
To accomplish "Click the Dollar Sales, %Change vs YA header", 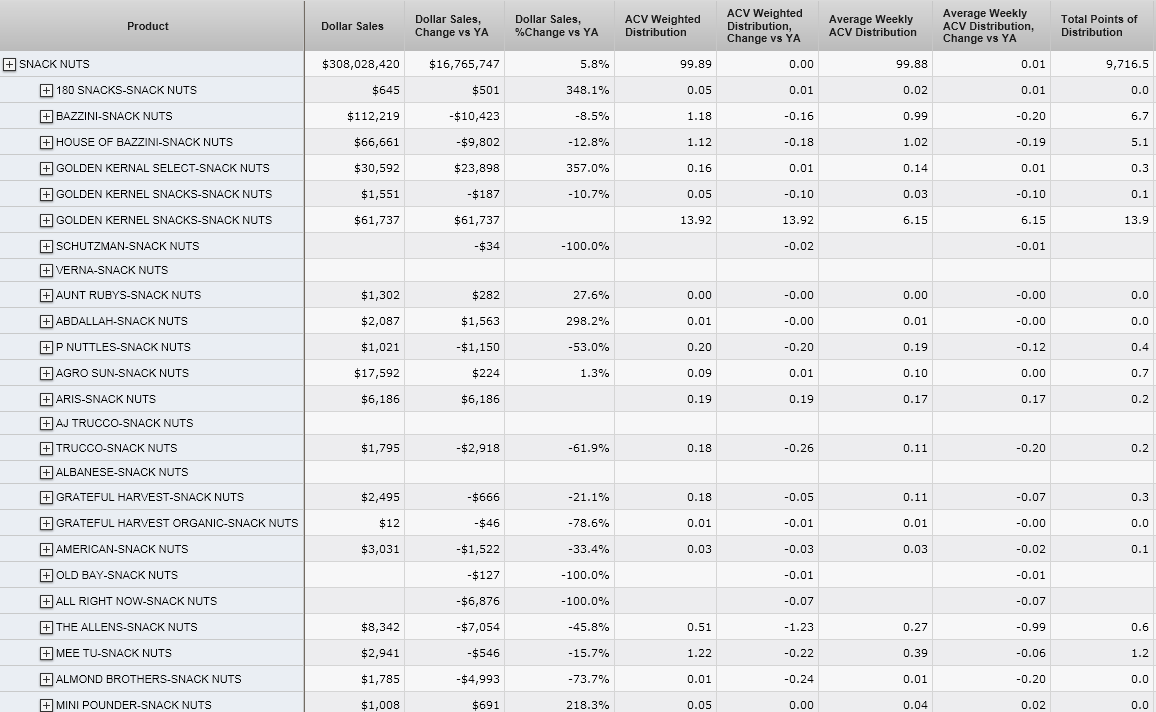I will (556, 26).
